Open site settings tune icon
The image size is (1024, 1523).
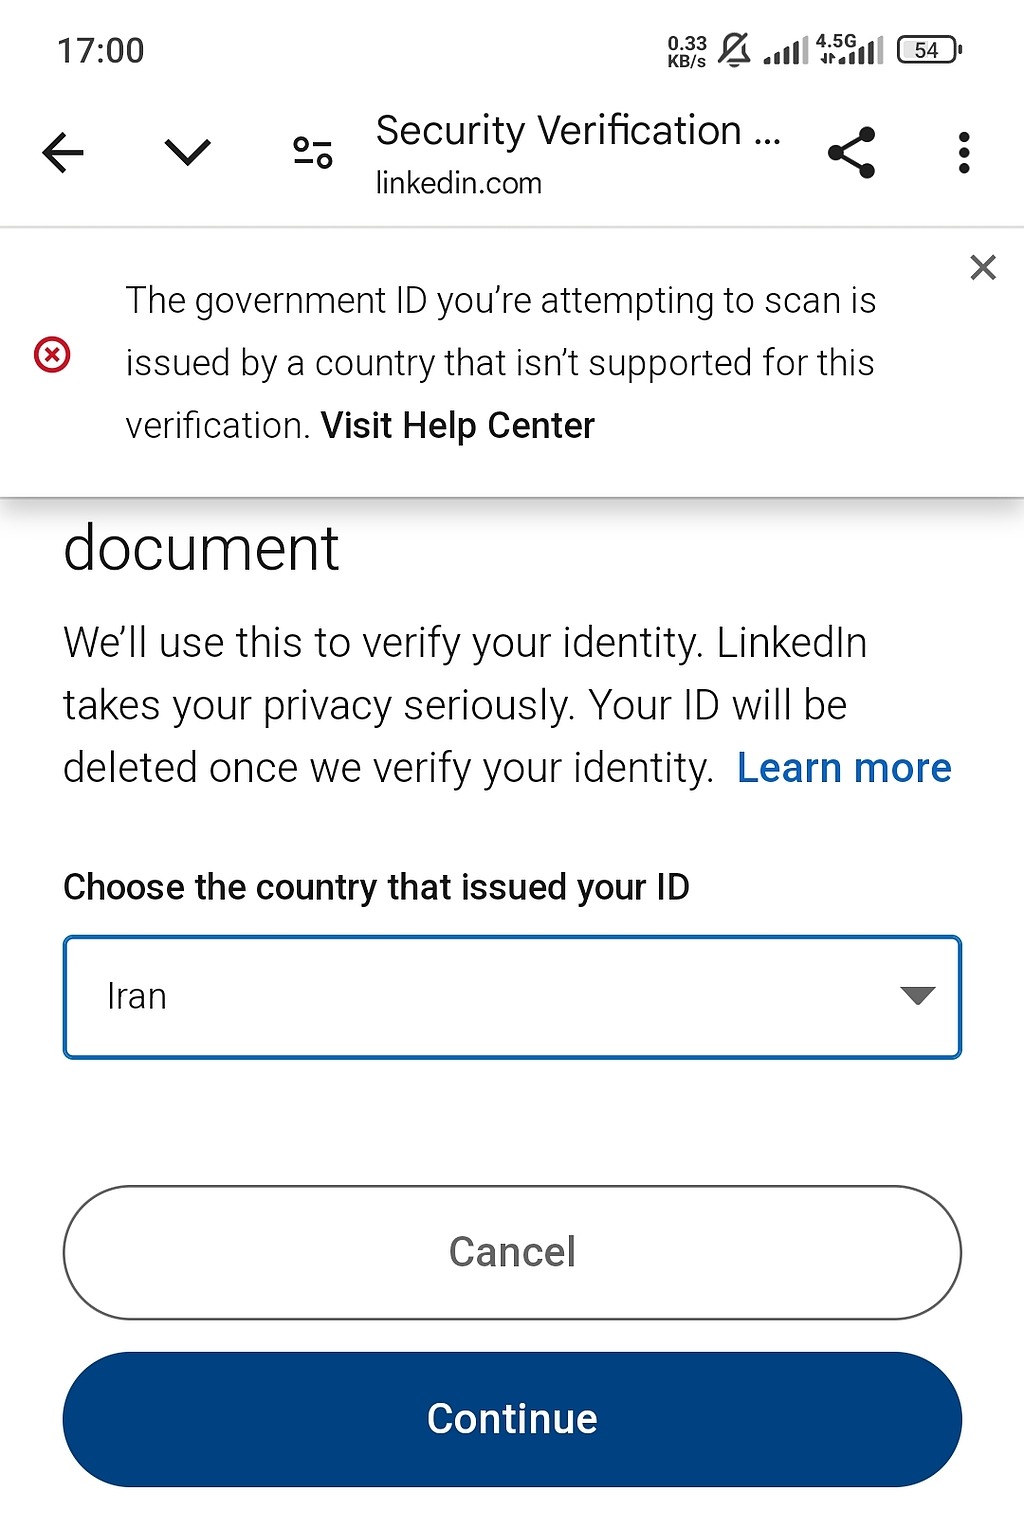tap(312, 153)
